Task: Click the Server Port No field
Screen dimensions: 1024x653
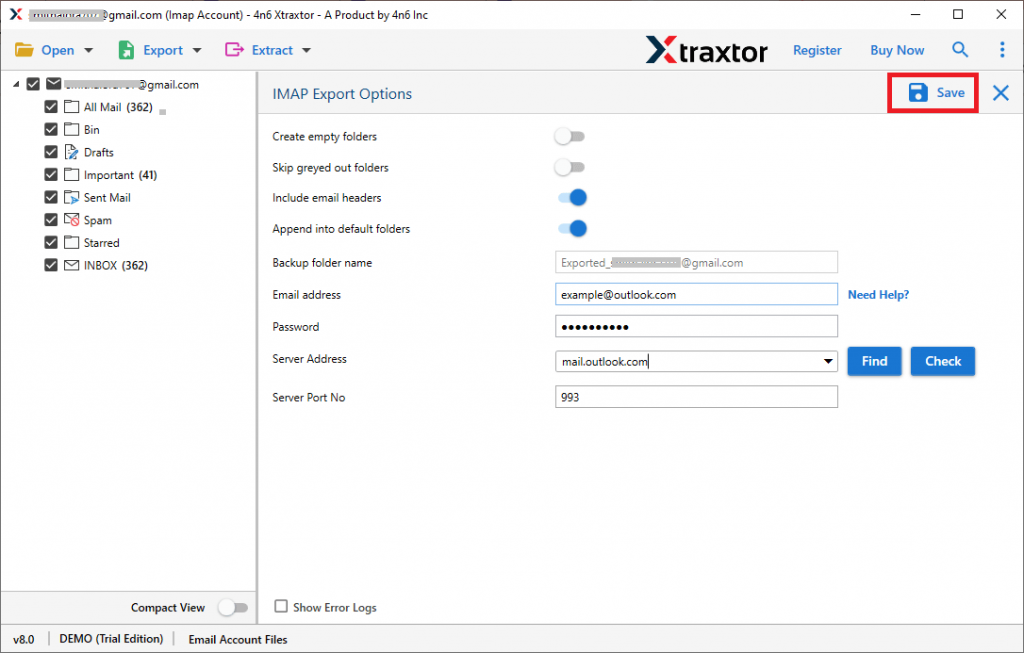Action: point(696,396)
